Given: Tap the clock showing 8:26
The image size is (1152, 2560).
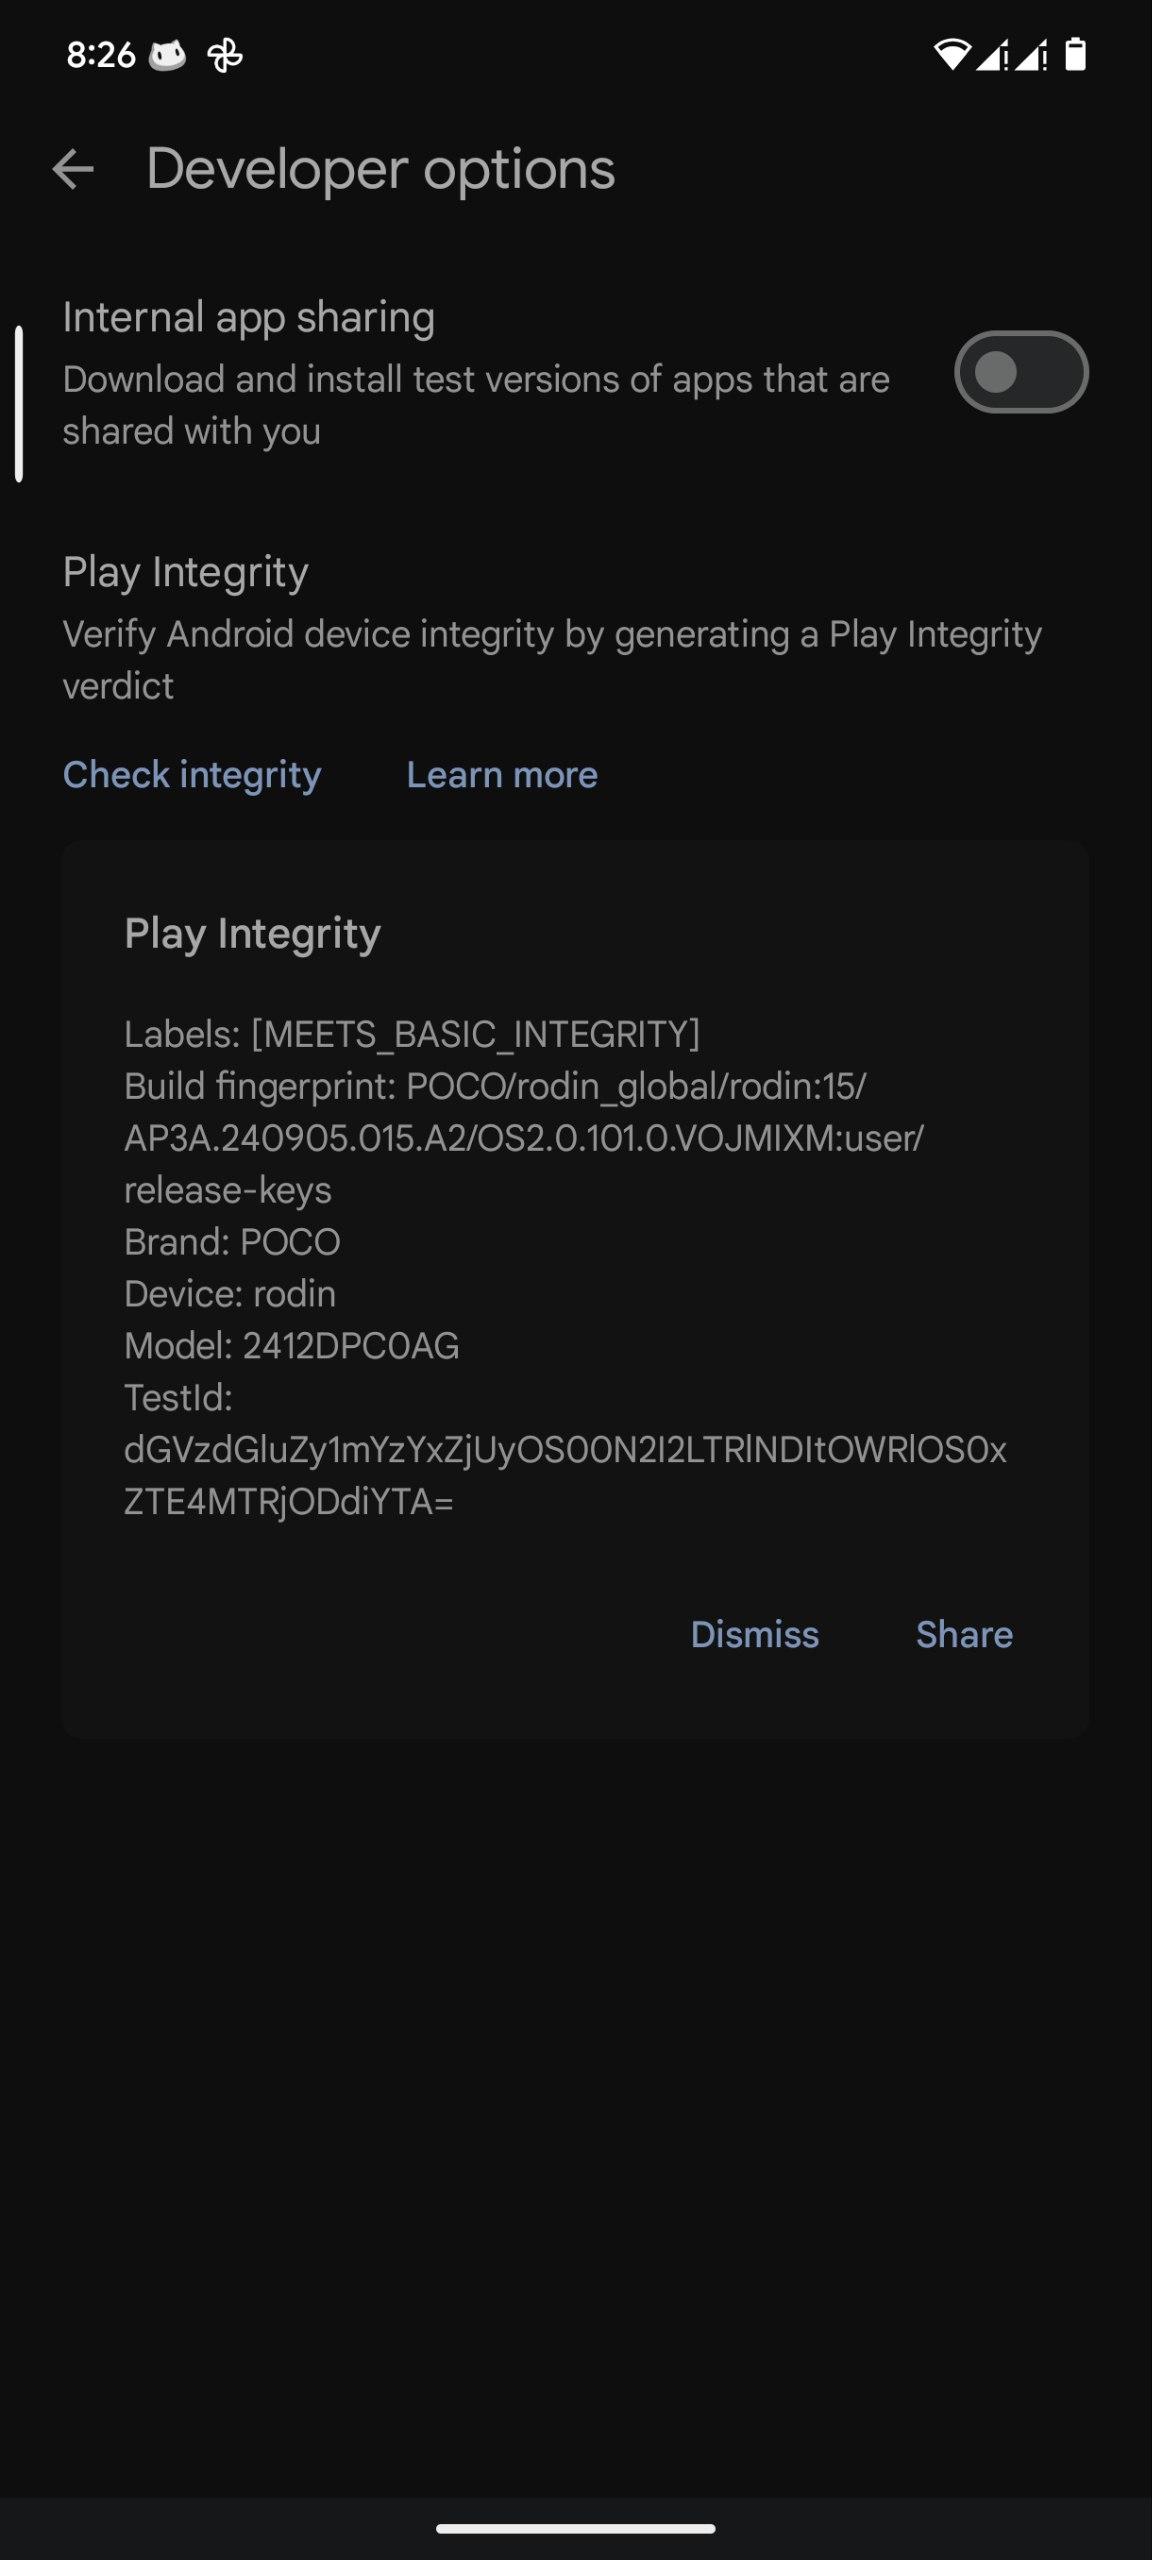Looking at the screenshot, I should (x=101, y=55).
